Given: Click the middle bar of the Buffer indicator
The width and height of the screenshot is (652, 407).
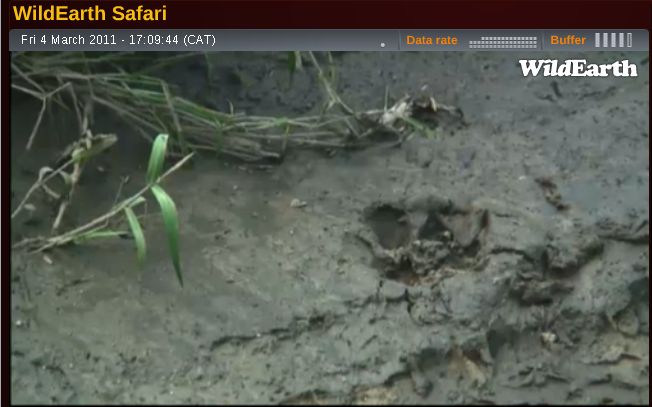Looking at the screenshot, I should 614,40.
